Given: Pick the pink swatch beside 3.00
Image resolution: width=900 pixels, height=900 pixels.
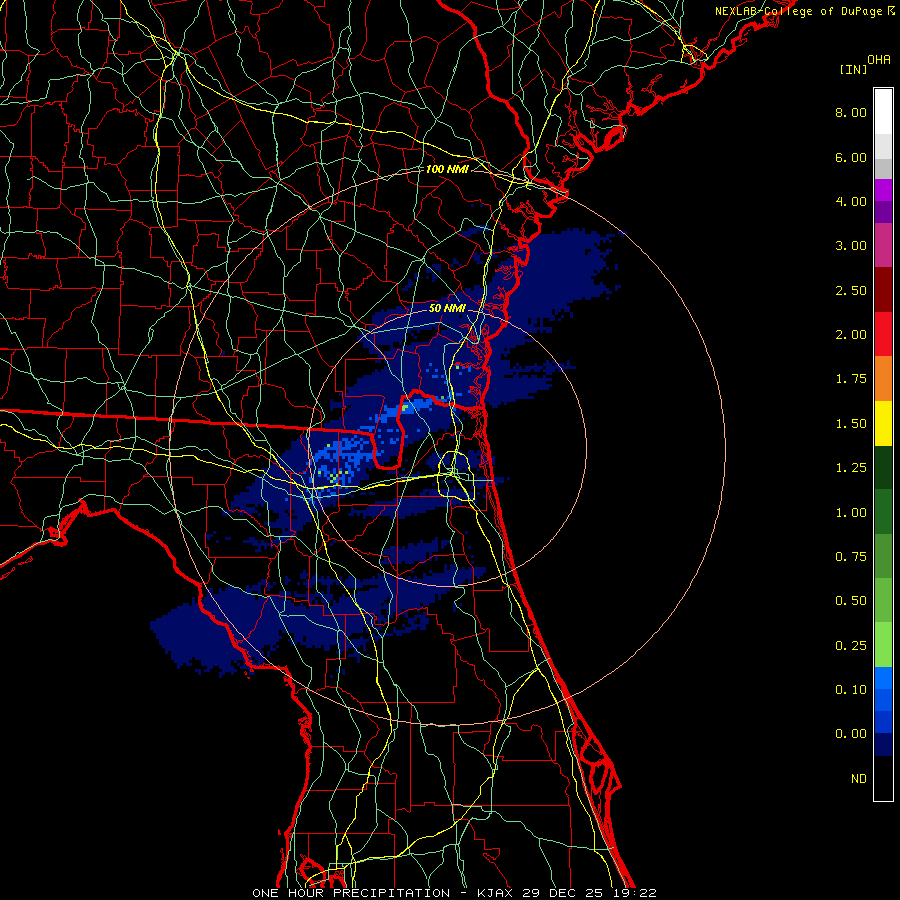Looking at the screenshot, I should [x=883, y=245].
